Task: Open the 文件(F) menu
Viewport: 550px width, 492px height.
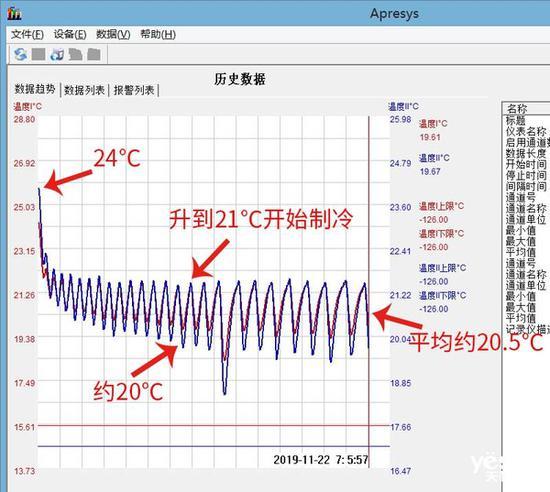Action: tap(27, 34)
